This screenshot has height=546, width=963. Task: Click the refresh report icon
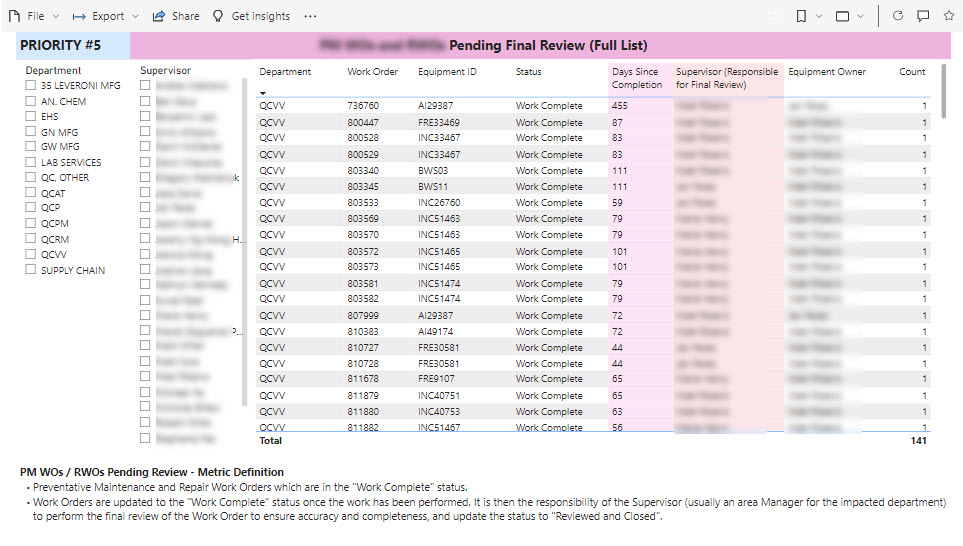click(x=897, y=16)
